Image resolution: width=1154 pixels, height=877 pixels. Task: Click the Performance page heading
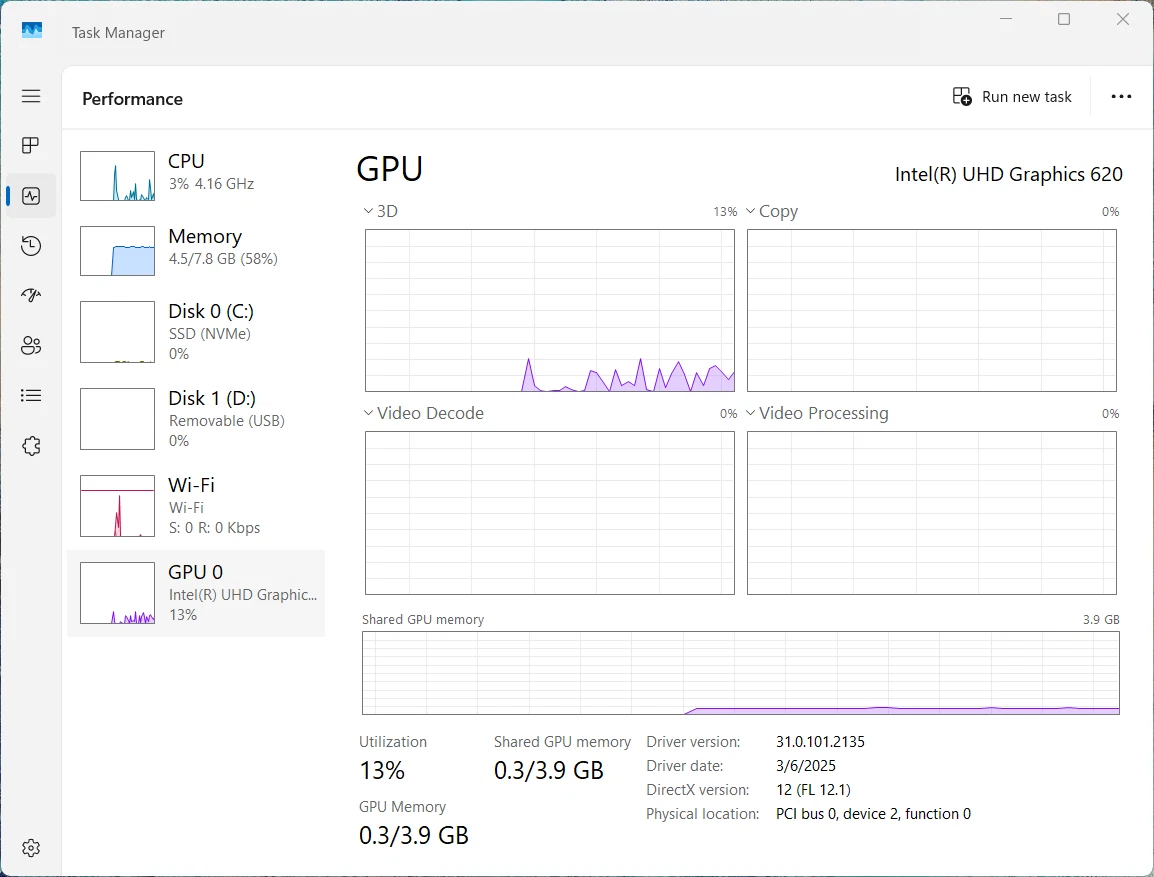tap(132, 99)
